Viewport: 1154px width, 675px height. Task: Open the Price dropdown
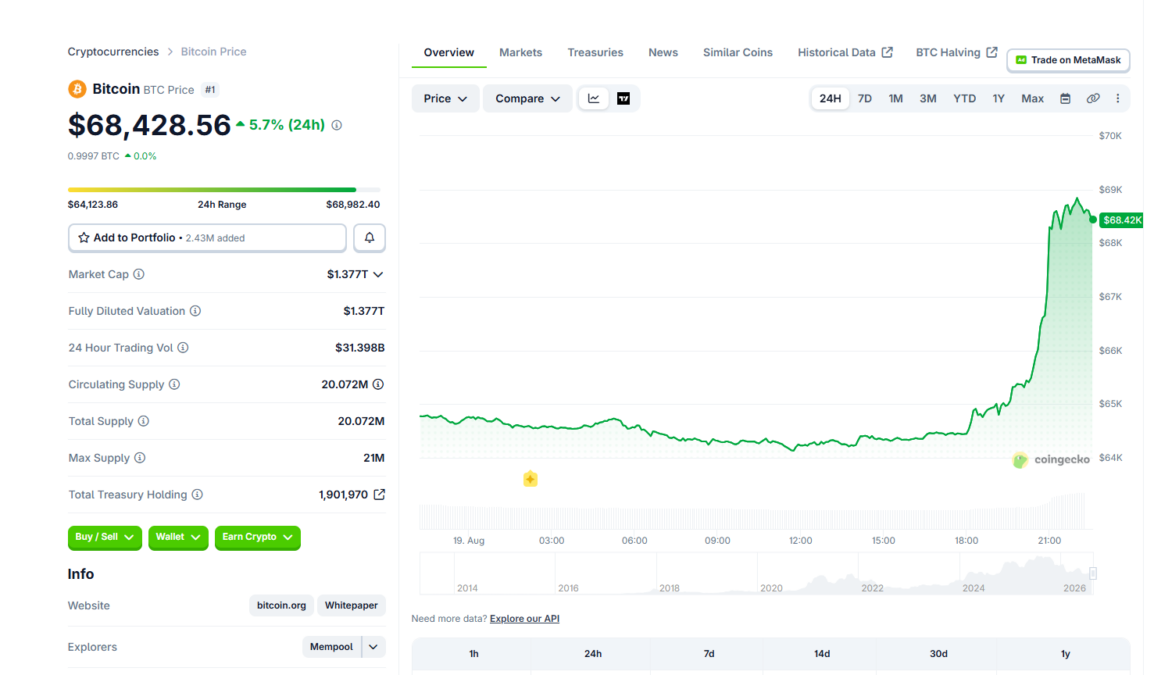(445, 99)
